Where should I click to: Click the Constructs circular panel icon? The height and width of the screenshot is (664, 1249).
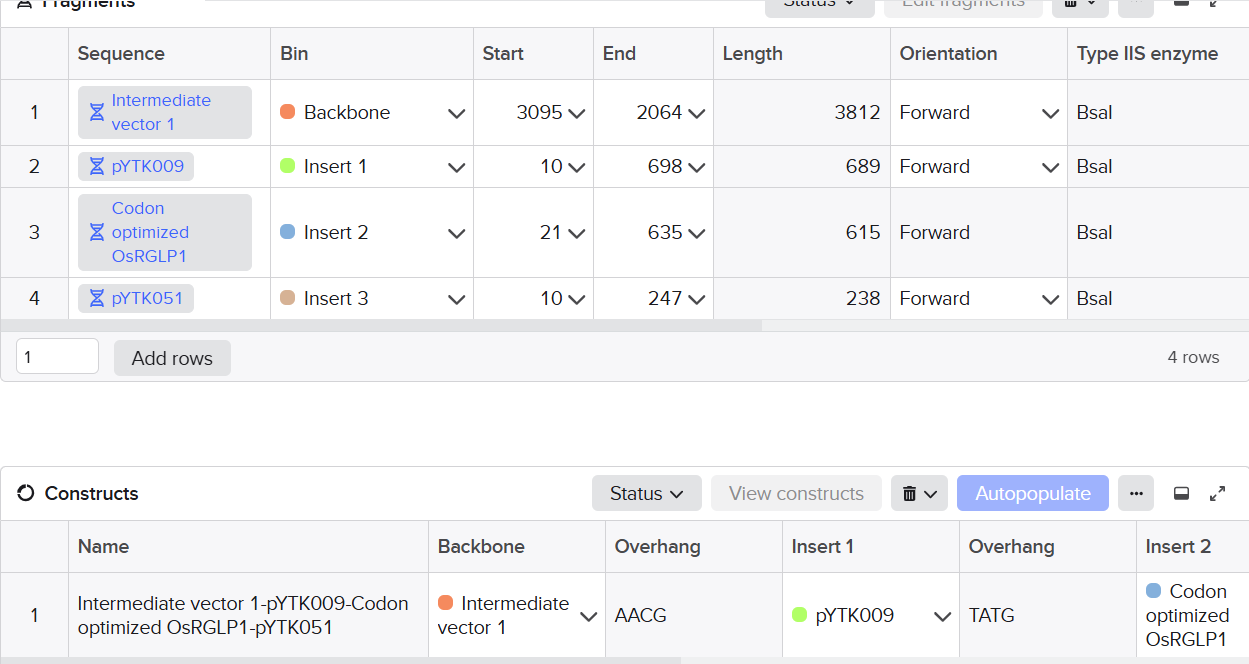(x=26, y=493)
